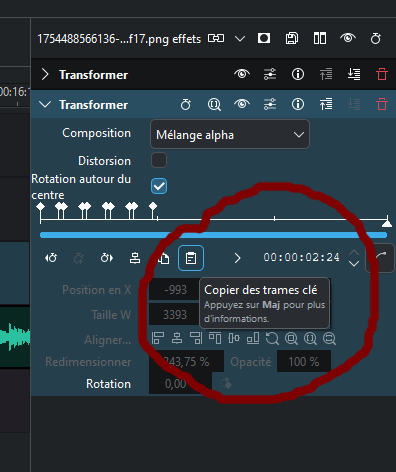The image size is (396, 472).
Task: Save the effect stack
Action: tap(292, 39)
